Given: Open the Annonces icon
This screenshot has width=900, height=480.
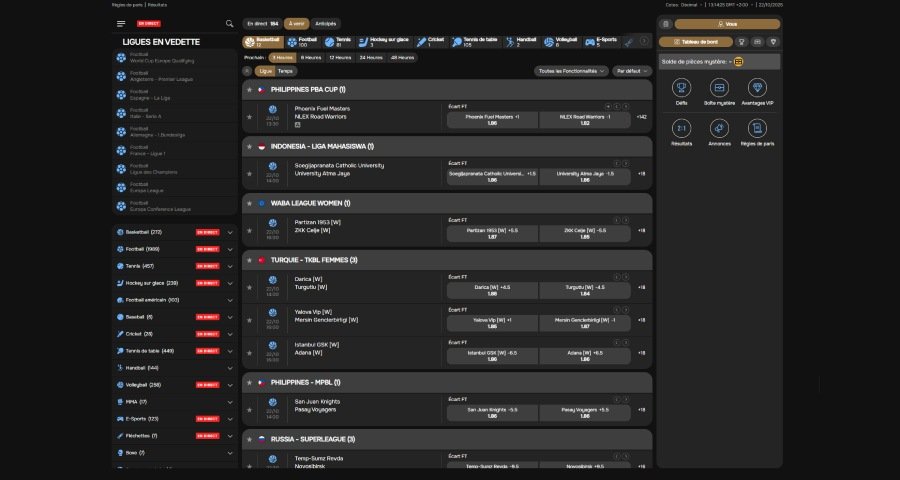Looking at the screenshot, I should click(x=719, y=128).
